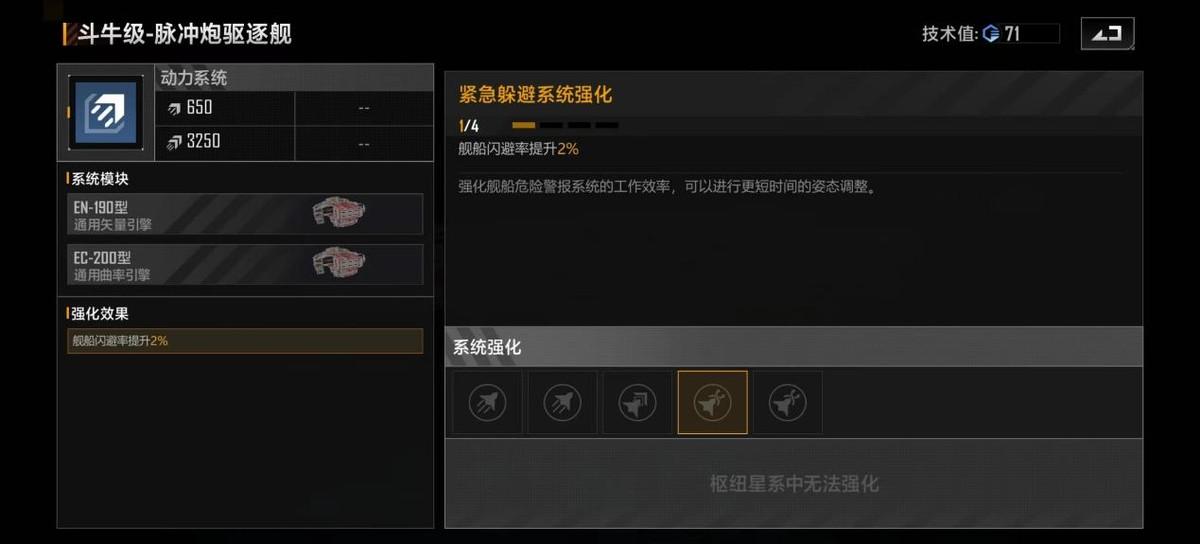The height and width of the screenshot is (544, 1200).
Task: Click the back arrow button at top right
Action: [1107, 34]
